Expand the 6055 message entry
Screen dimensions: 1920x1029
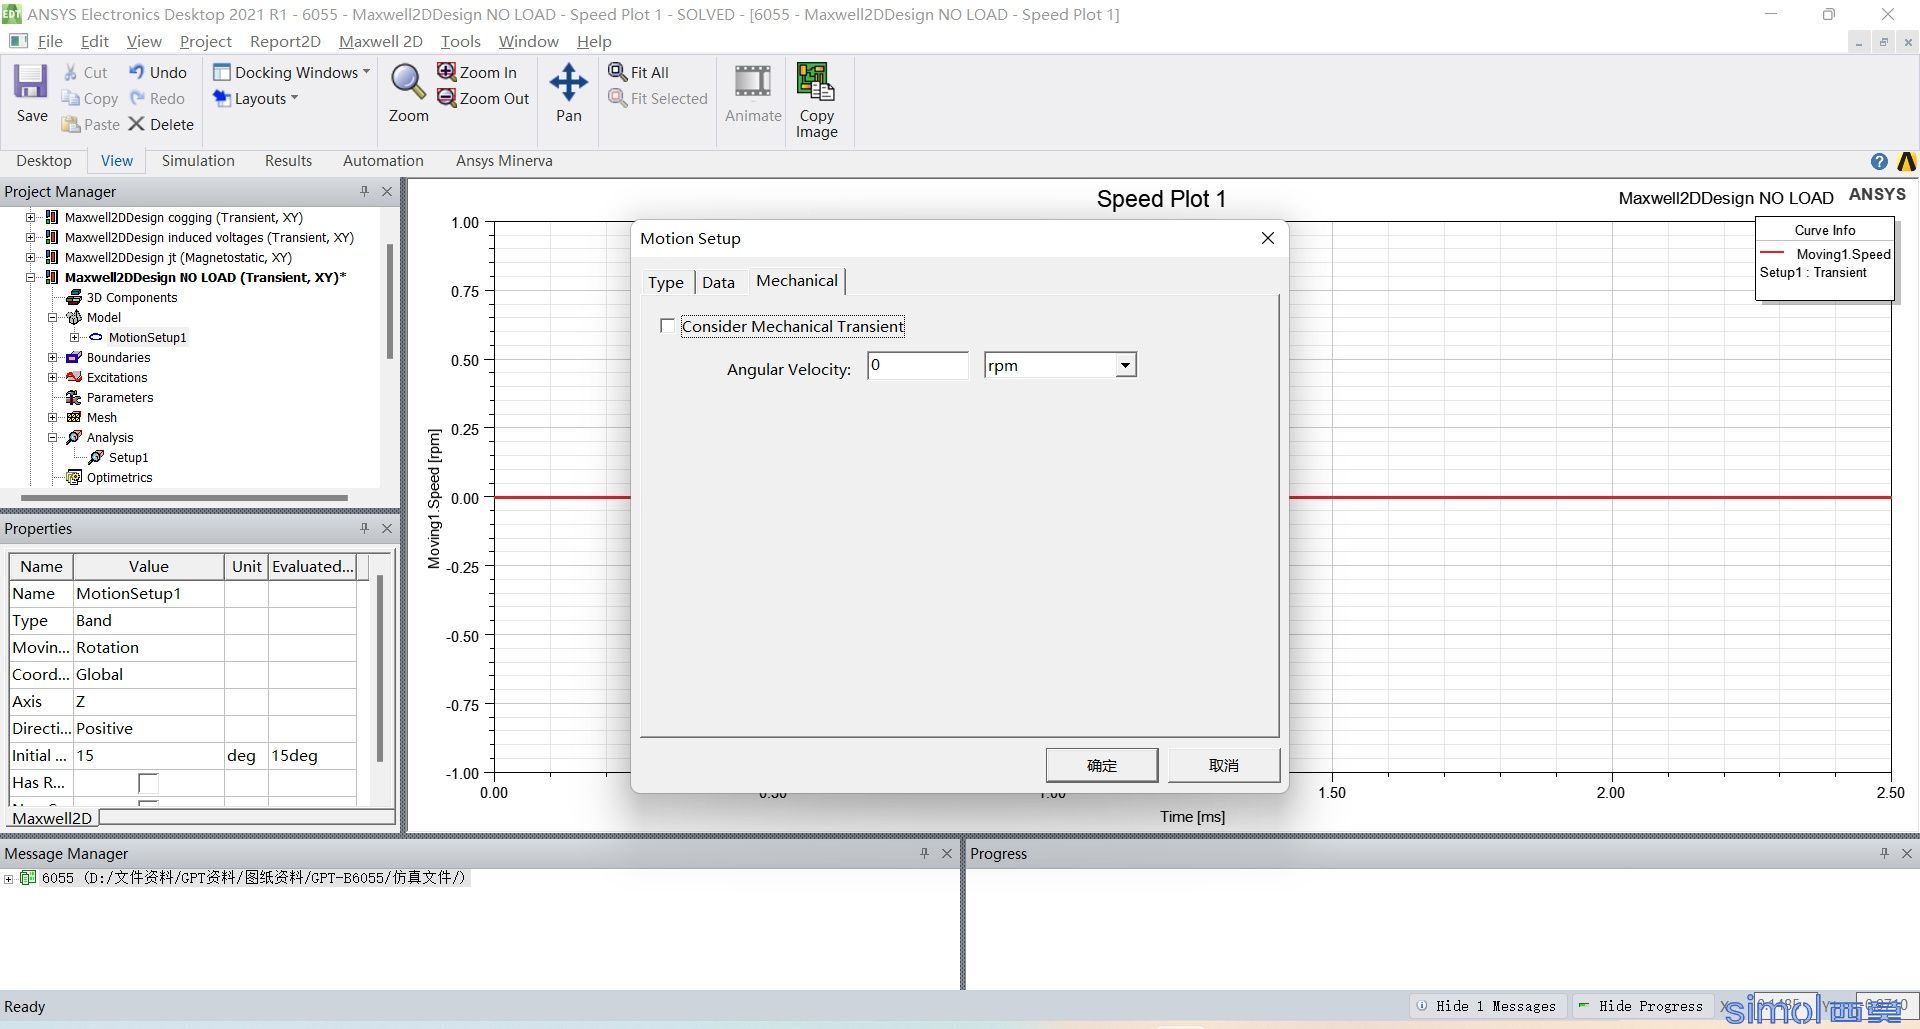tap(9, 878)
